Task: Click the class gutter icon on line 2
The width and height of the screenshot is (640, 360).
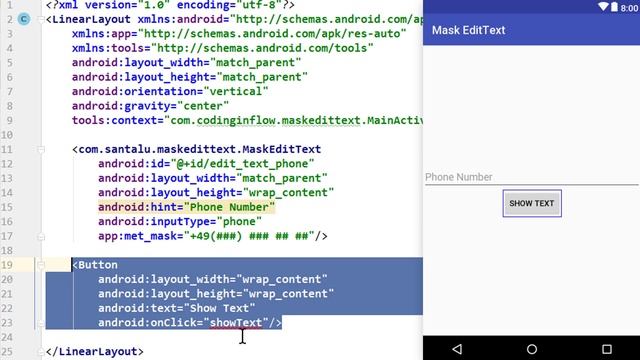Action: pyautogui.click(x=24, y=19)
